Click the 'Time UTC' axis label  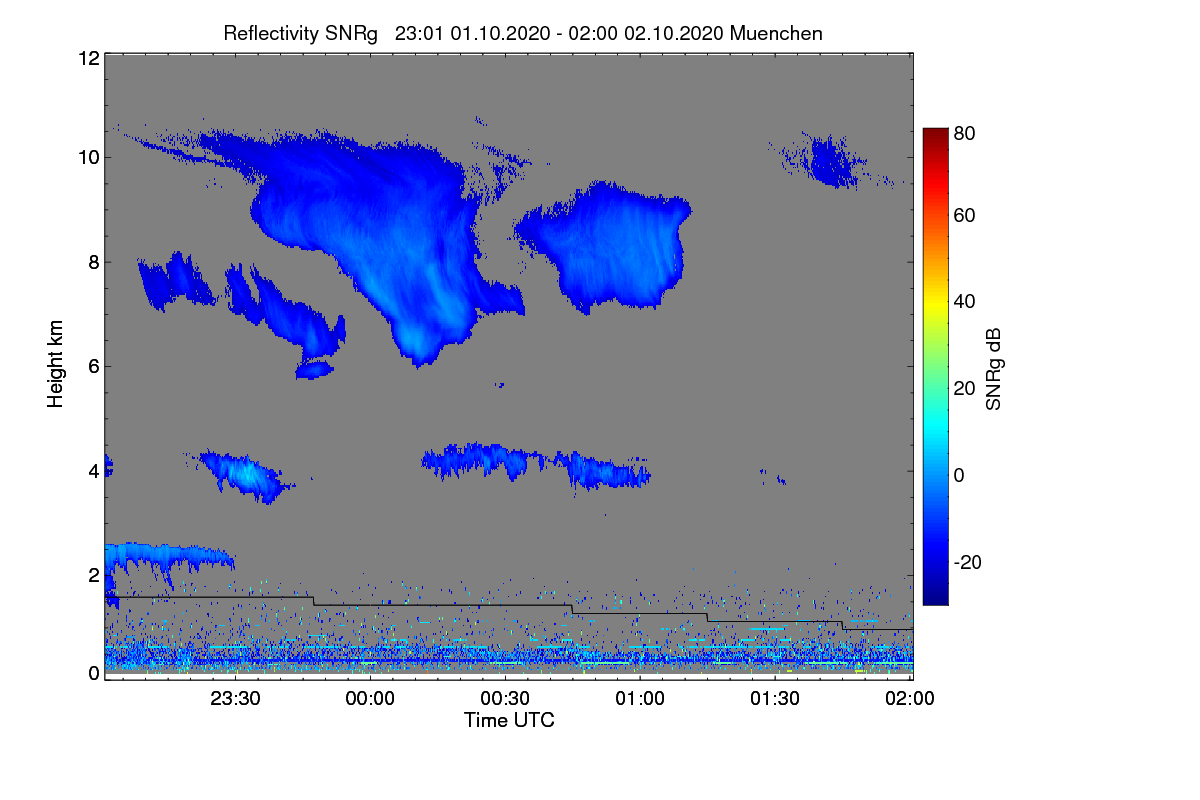(509, 720)
